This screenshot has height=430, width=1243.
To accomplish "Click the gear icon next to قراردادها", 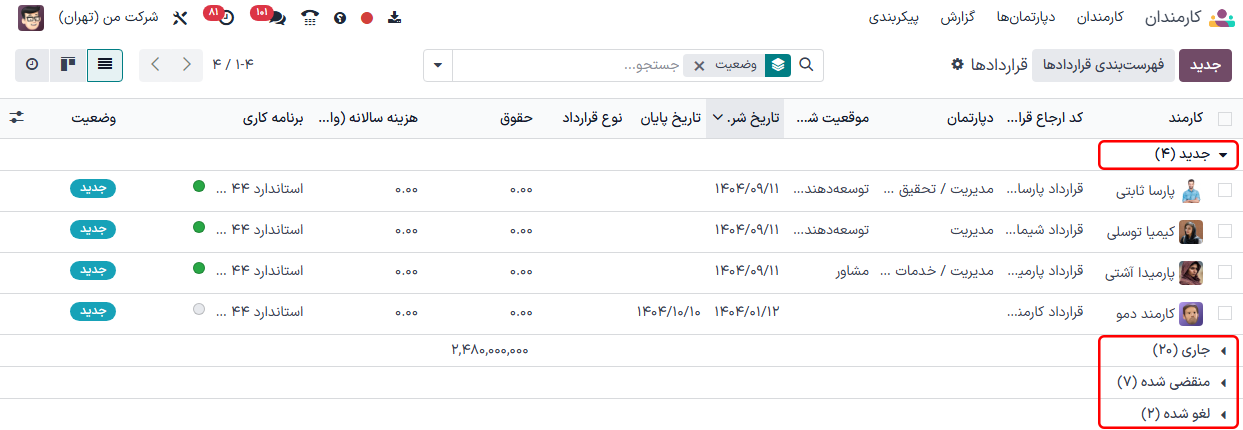I will pos(957,64).
